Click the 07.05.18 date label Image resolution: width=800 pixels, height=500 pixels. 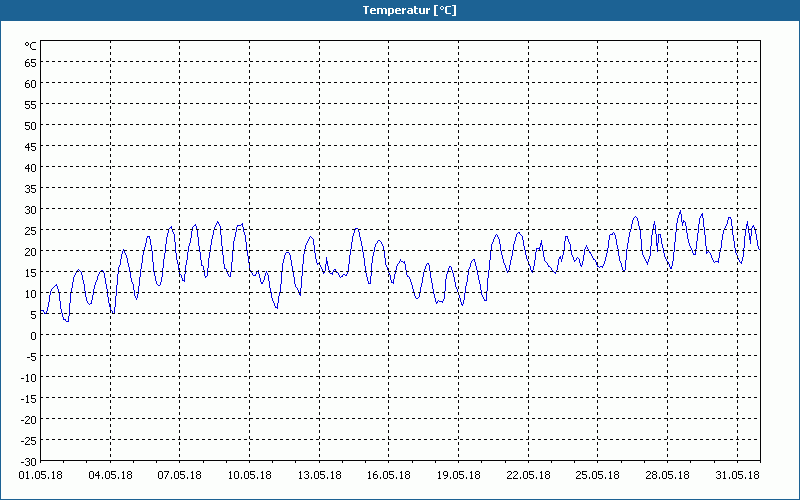(x=180, y=476)
